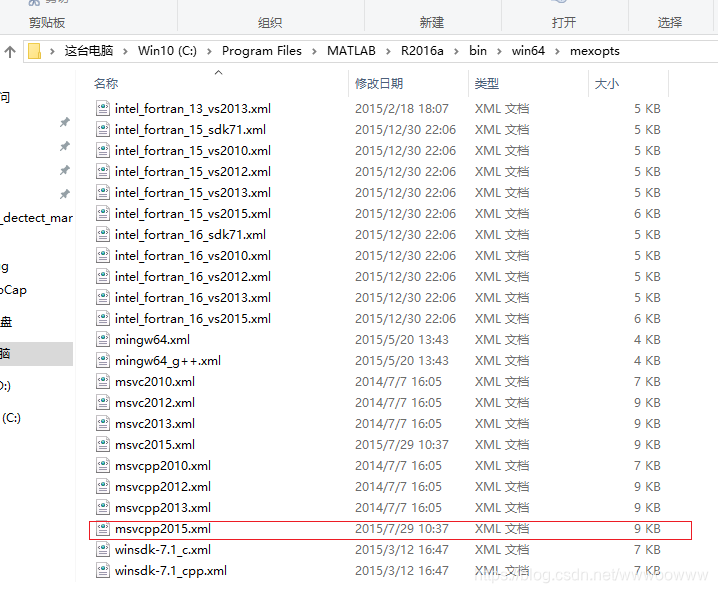Screen dimensions: 718x593
Task: Click file icon of intel_fortran_16_vs2010.xml
Action: click(x=103, y=256)
